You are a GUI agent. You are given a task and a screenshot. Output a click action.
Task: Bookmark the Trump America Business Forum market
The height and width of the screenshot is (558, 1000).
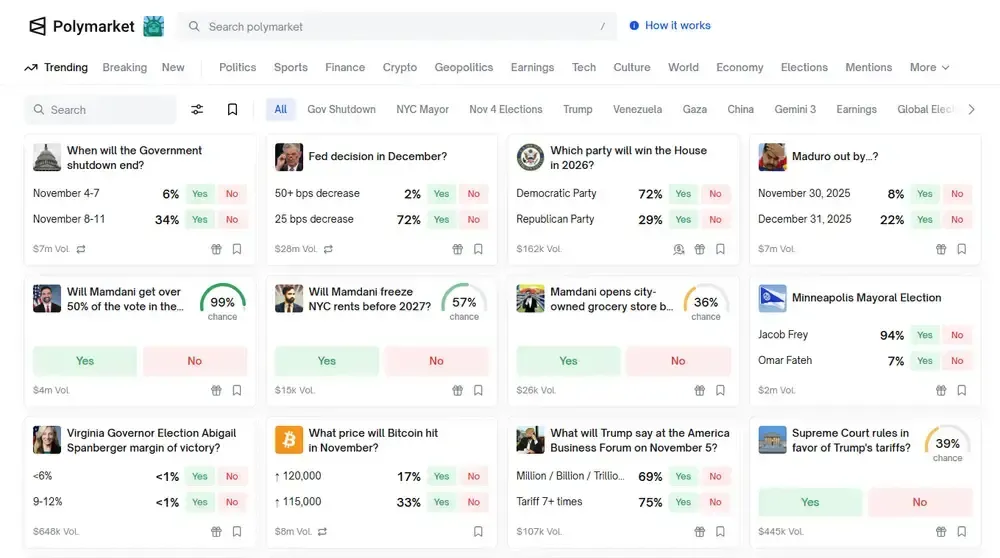720,532
